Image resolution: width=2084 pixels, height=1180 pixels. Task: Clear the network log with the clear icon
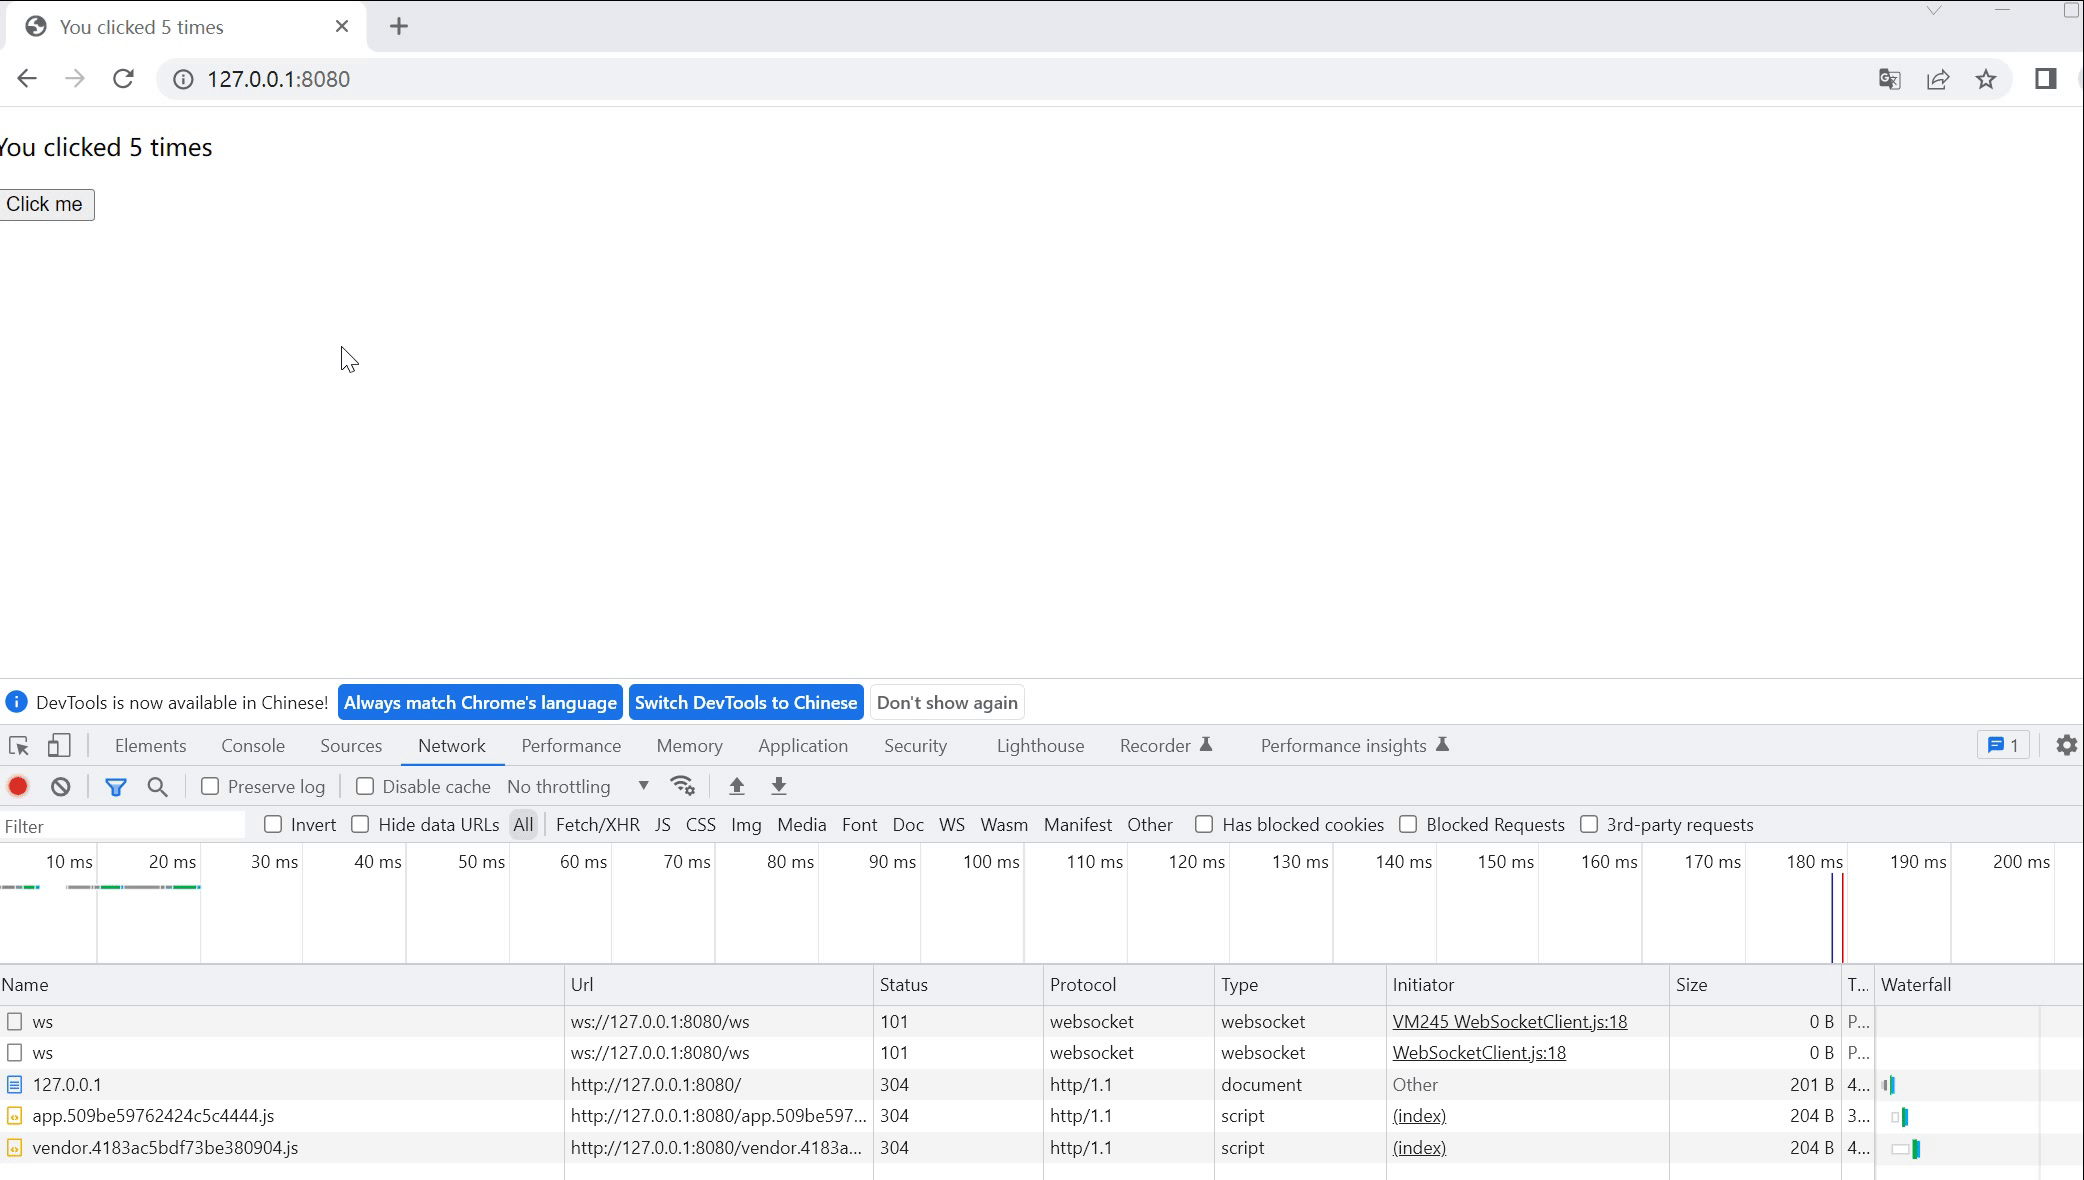point(60,787)
